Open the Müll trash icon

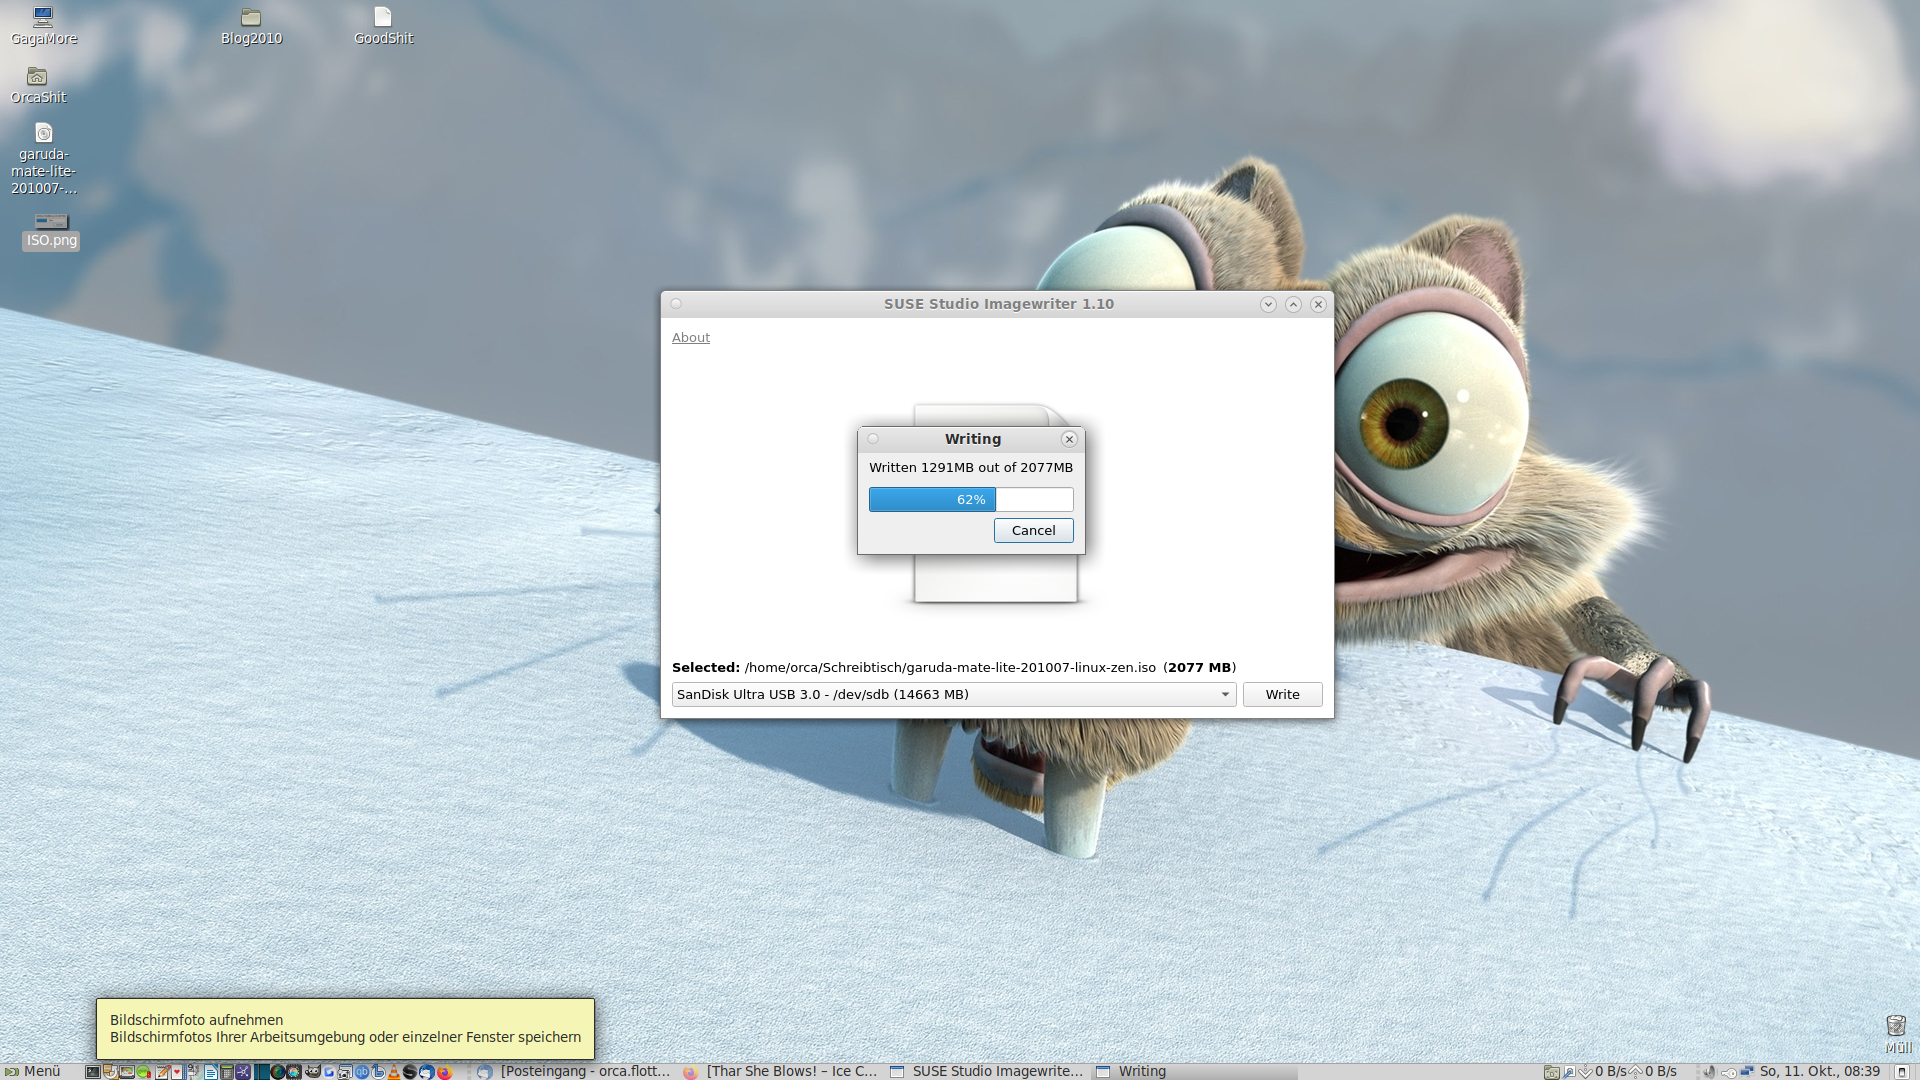click(1897, 1034)
